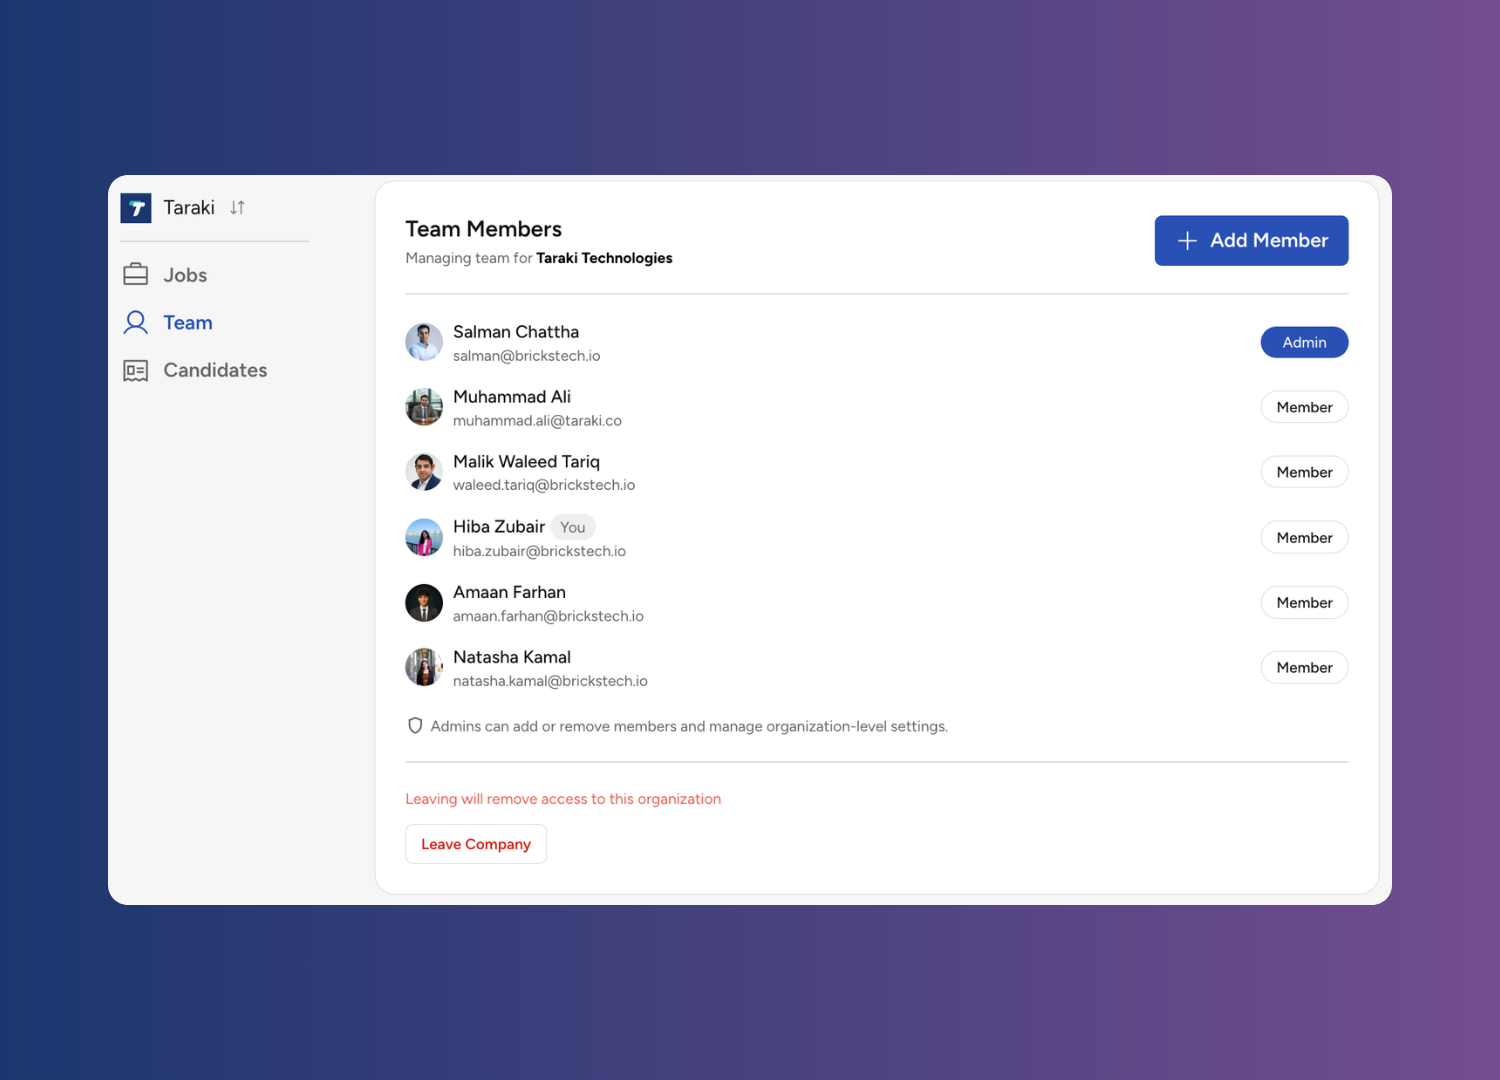Click the plus icon in Add Member
1500x1080 pixels.
(1187, 241)
